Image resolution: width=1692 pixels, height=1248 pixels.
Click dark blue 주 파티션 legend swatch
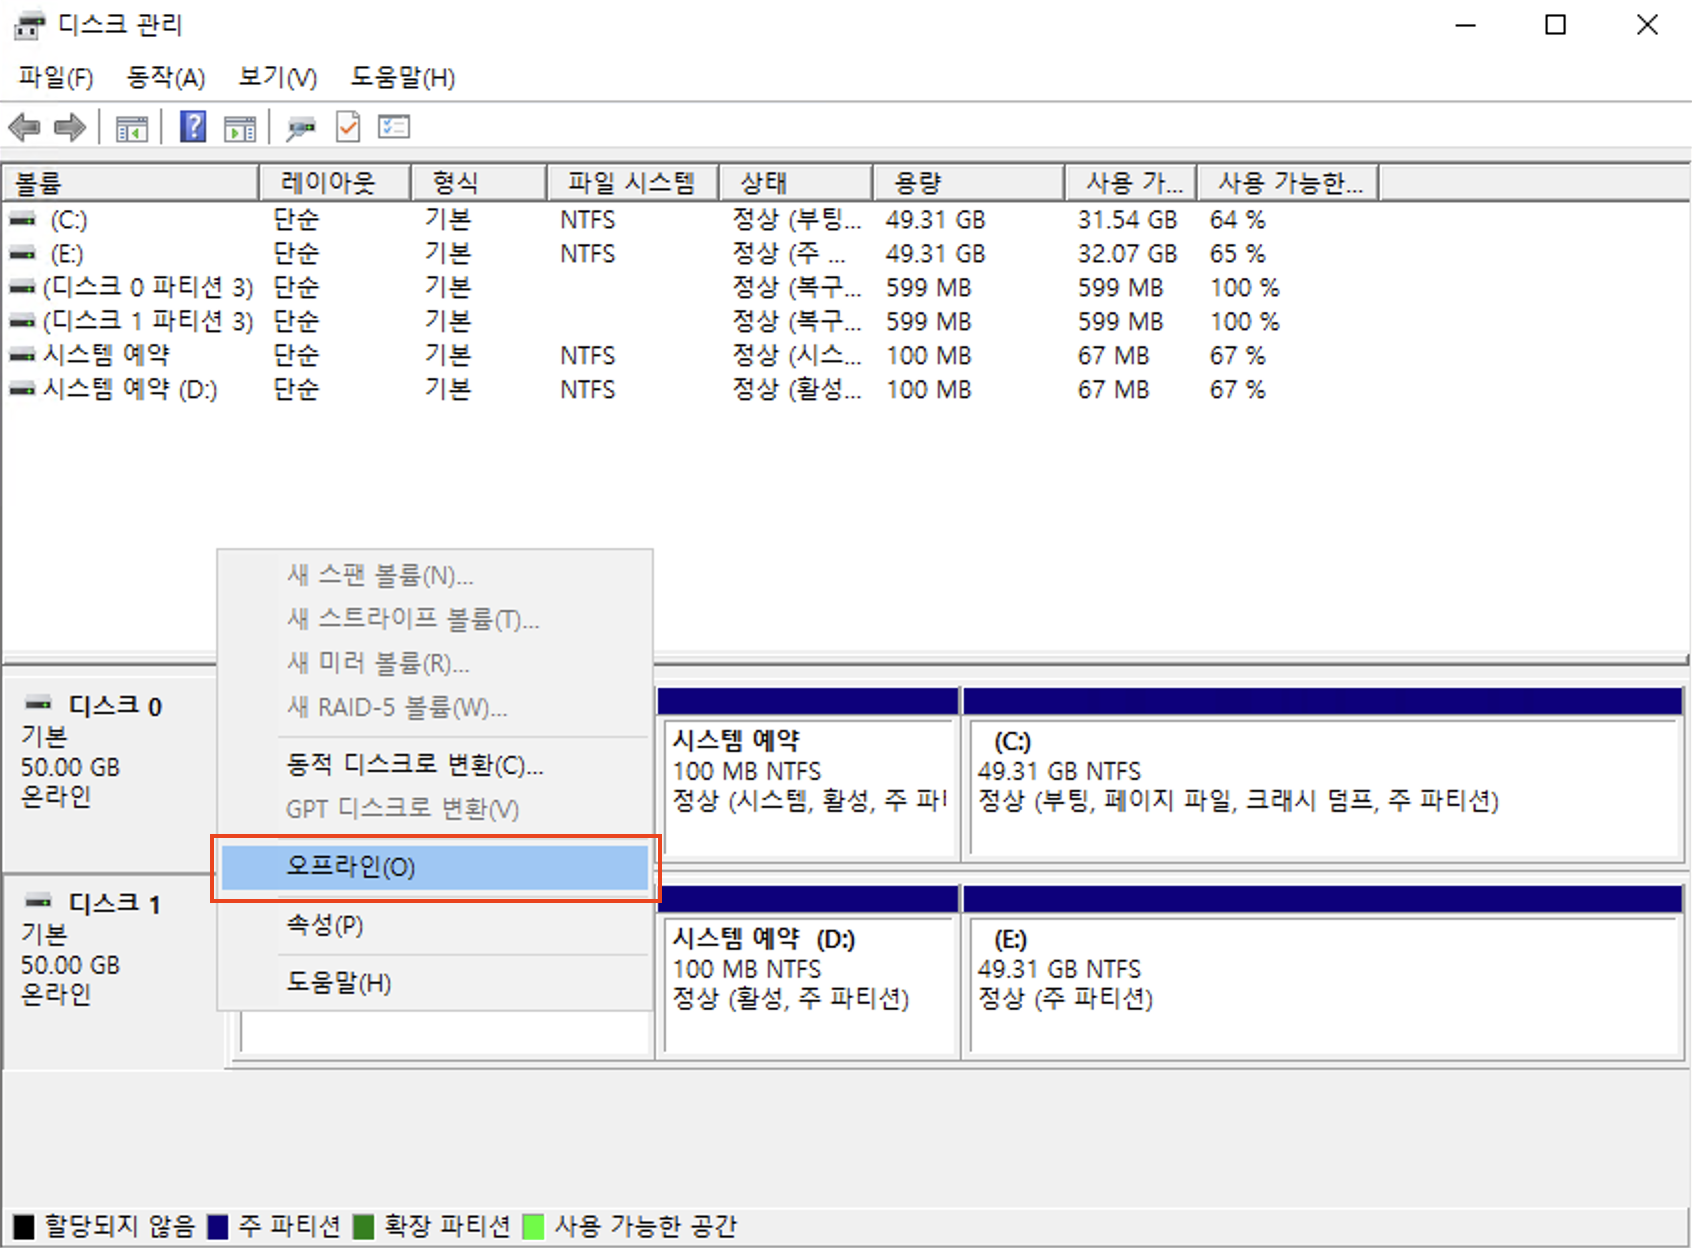[218, 1226]
